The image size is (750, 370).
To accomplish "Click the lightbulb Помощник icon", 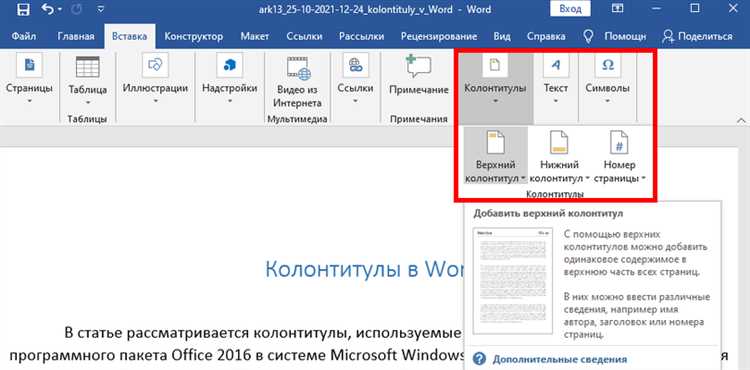I will (589, 36).
